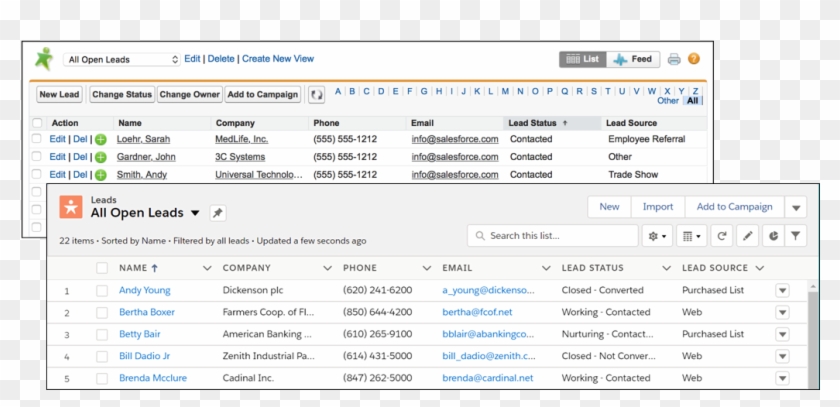840x407 pixels.
Task: Click the refresh icon beside Add to Campaign
Action: click(317, 95)
